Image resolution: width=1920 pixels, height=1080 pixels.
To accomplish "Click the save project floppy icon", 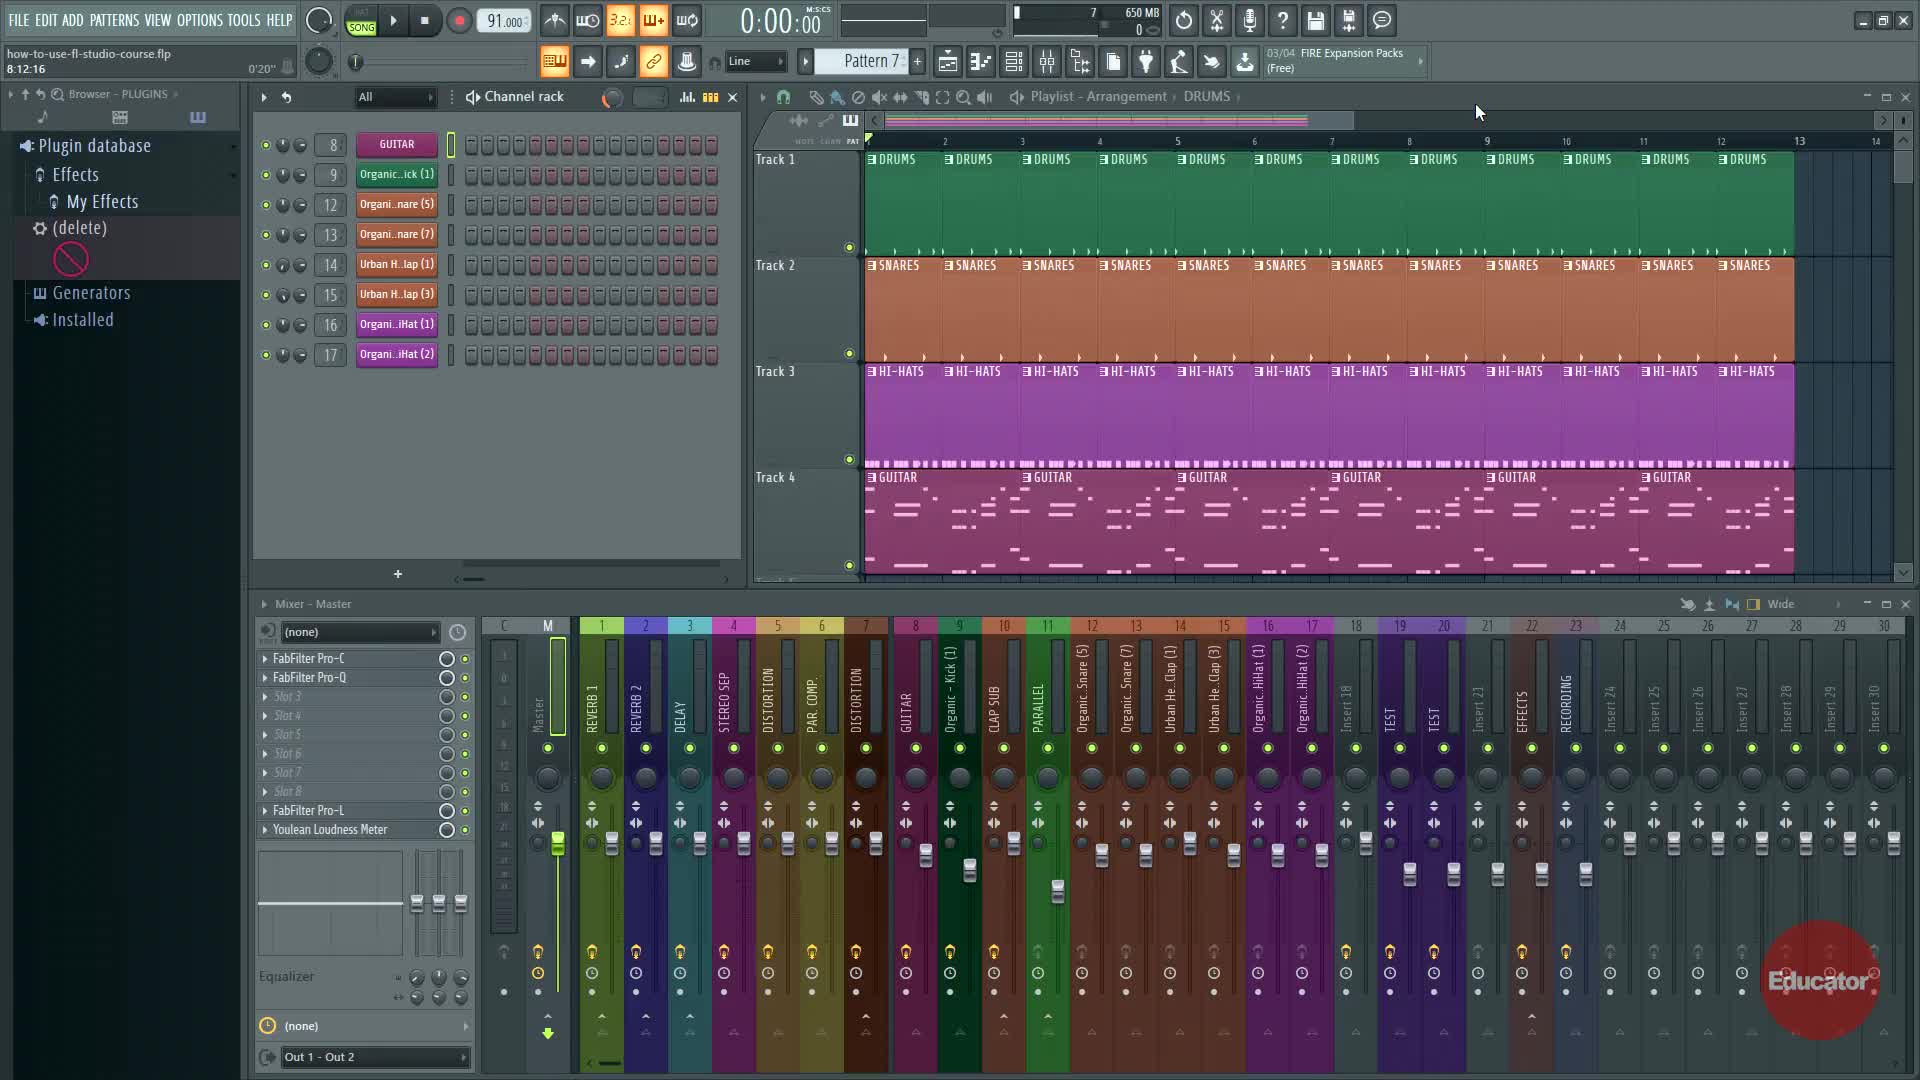I will point(1315,20).
